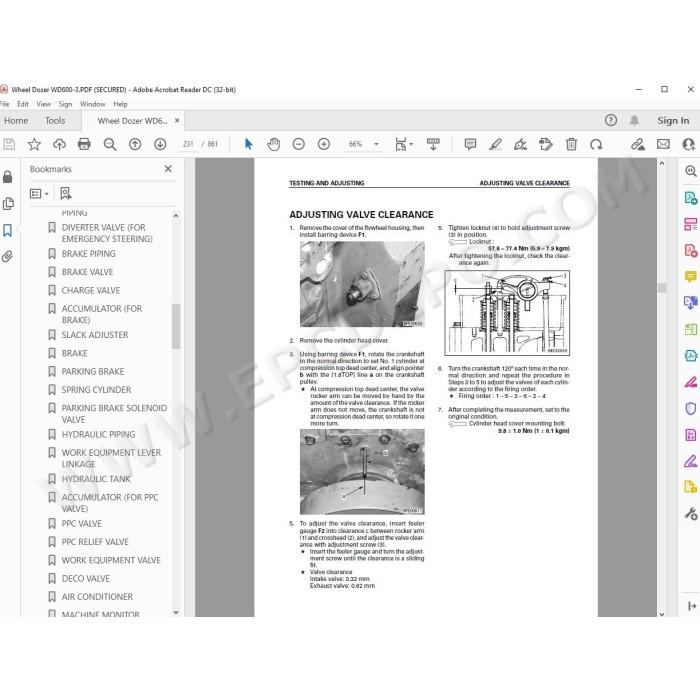Click the page number input field

[188, 144]
